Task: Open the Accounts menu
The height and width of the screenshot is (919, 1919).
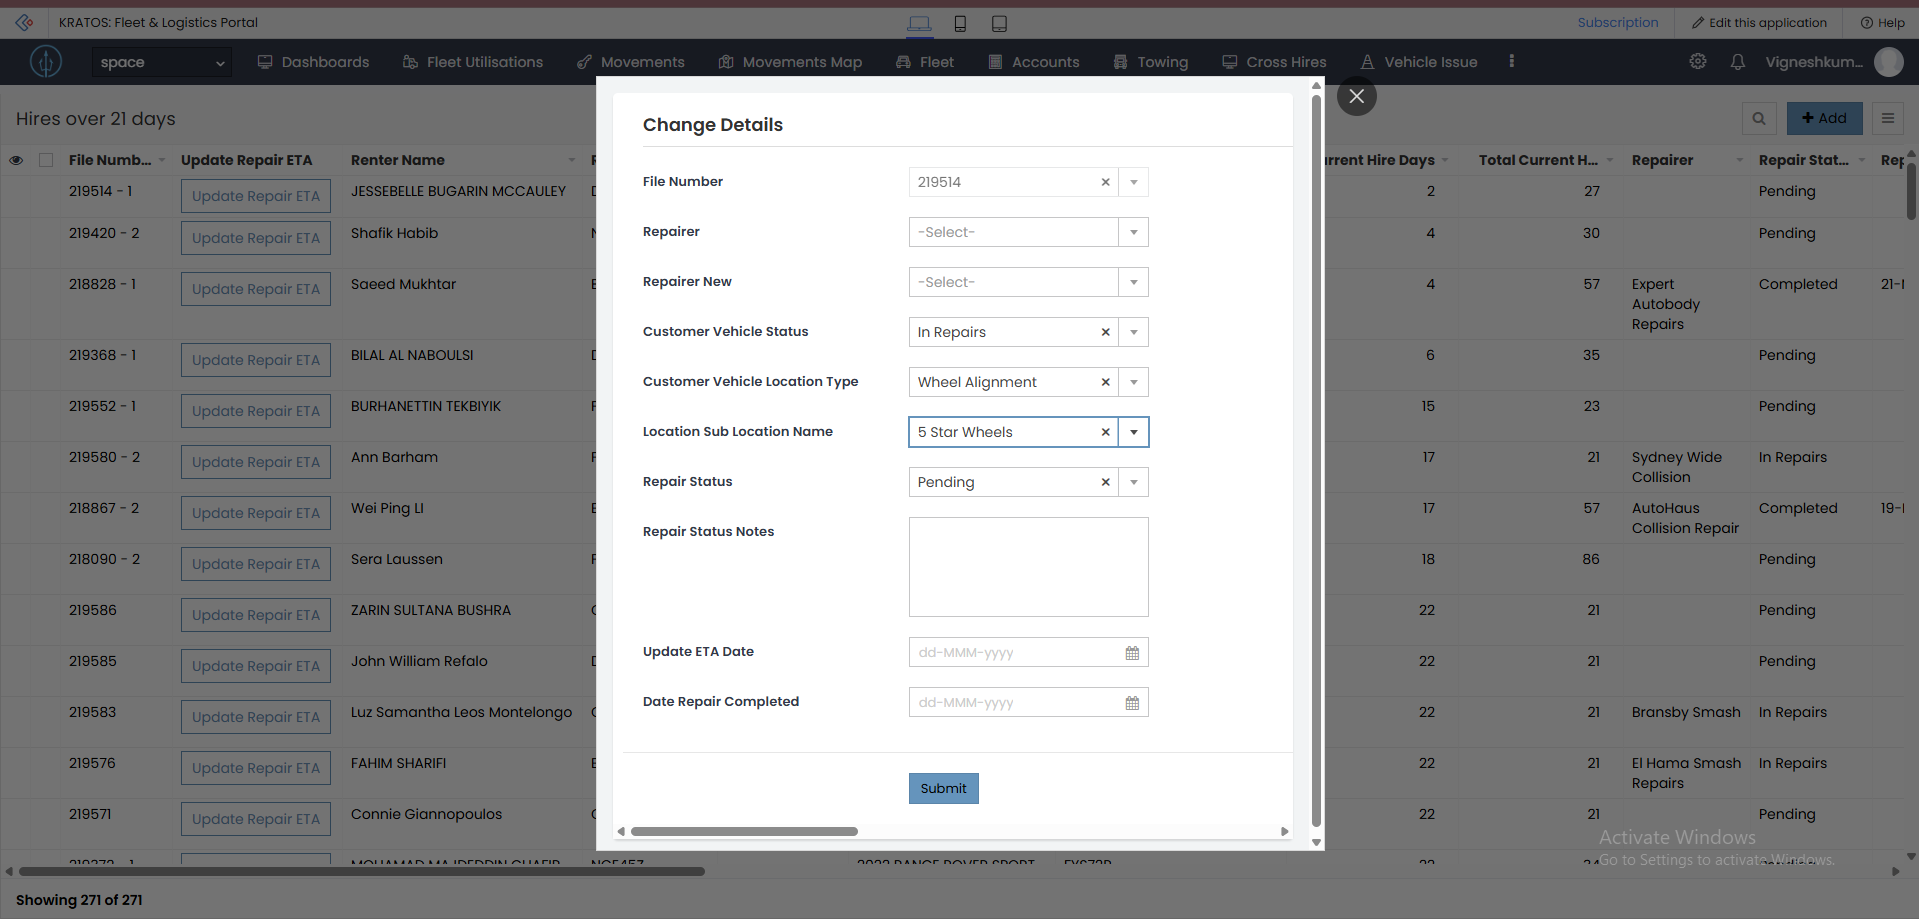Action: (1034, 62)
